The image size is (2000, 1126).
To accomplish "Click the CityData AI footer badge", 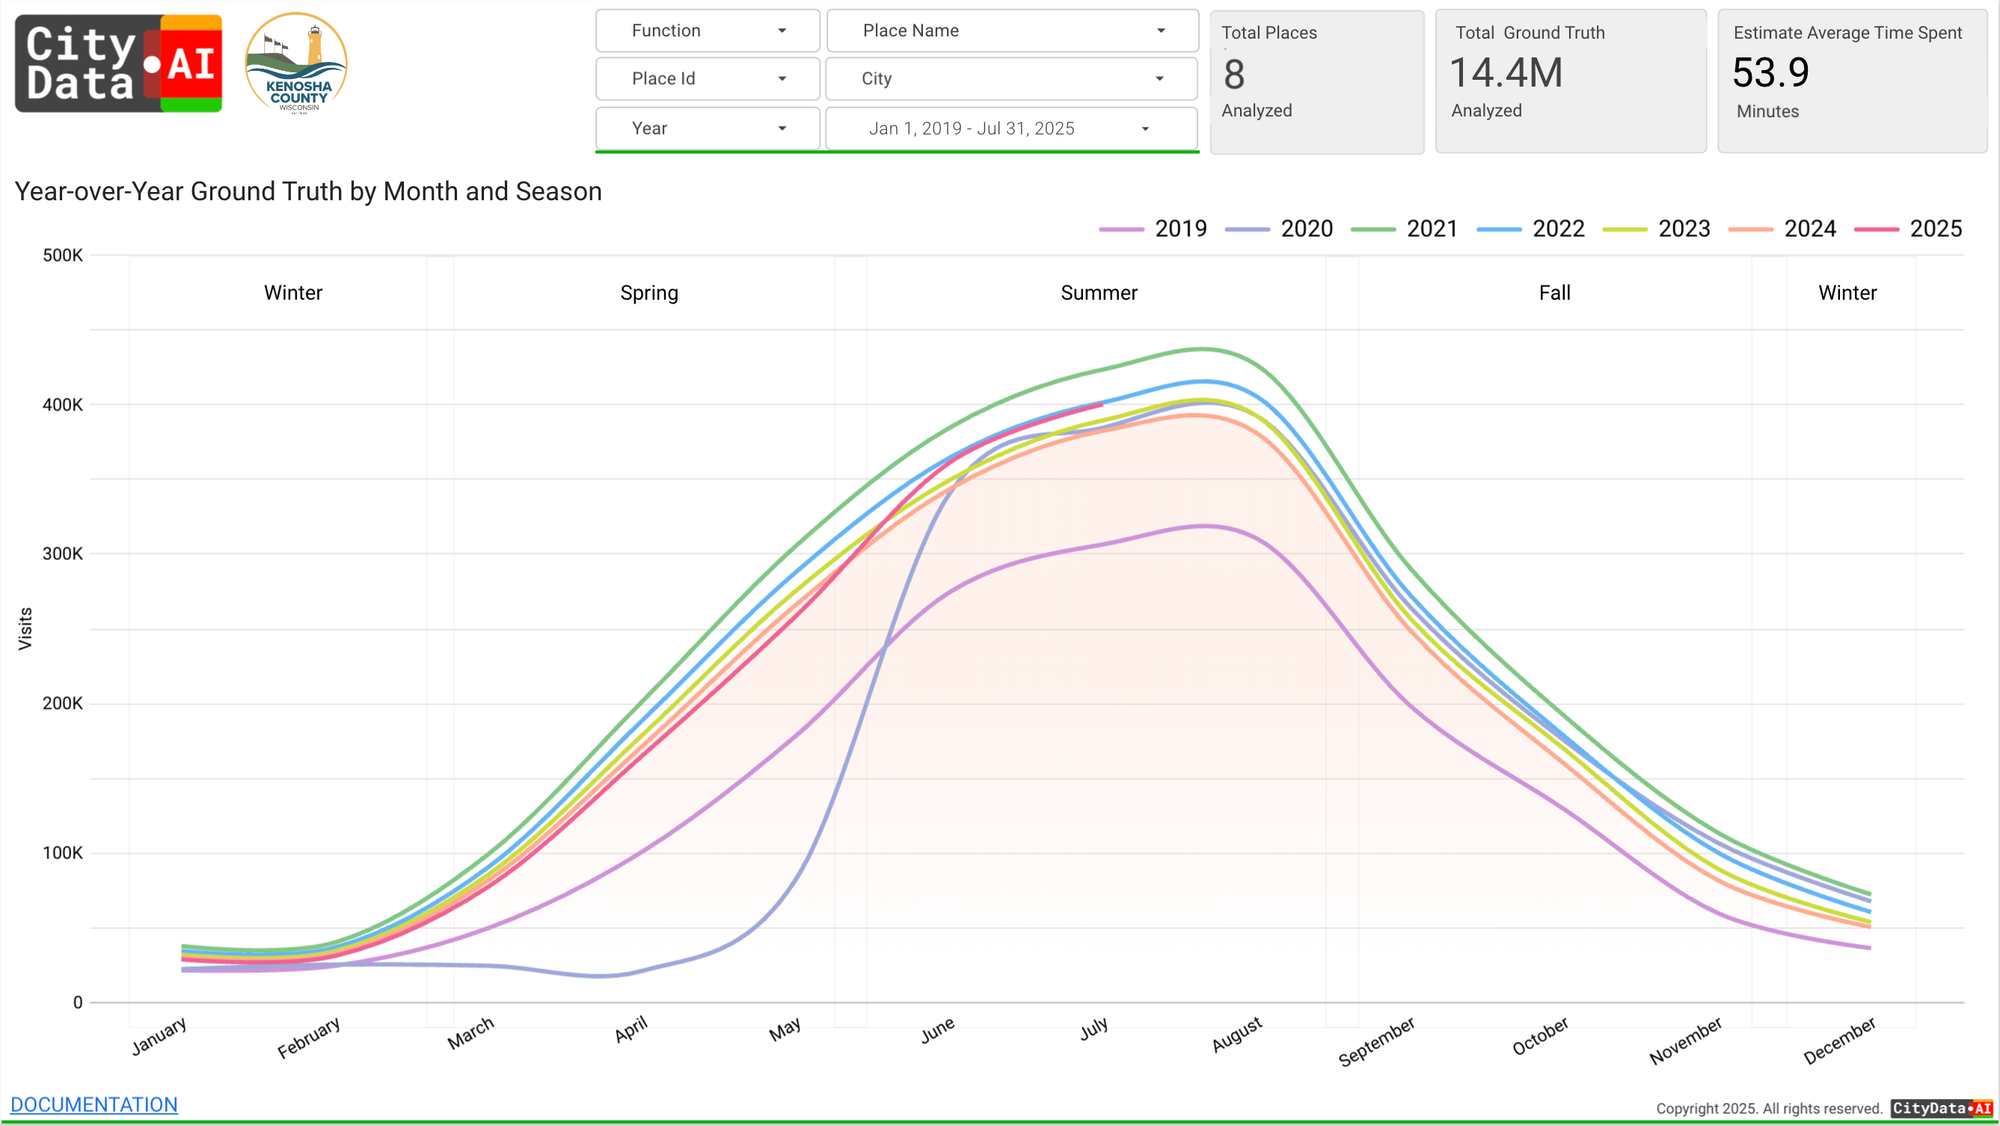I will [x=1941, y=1108].
